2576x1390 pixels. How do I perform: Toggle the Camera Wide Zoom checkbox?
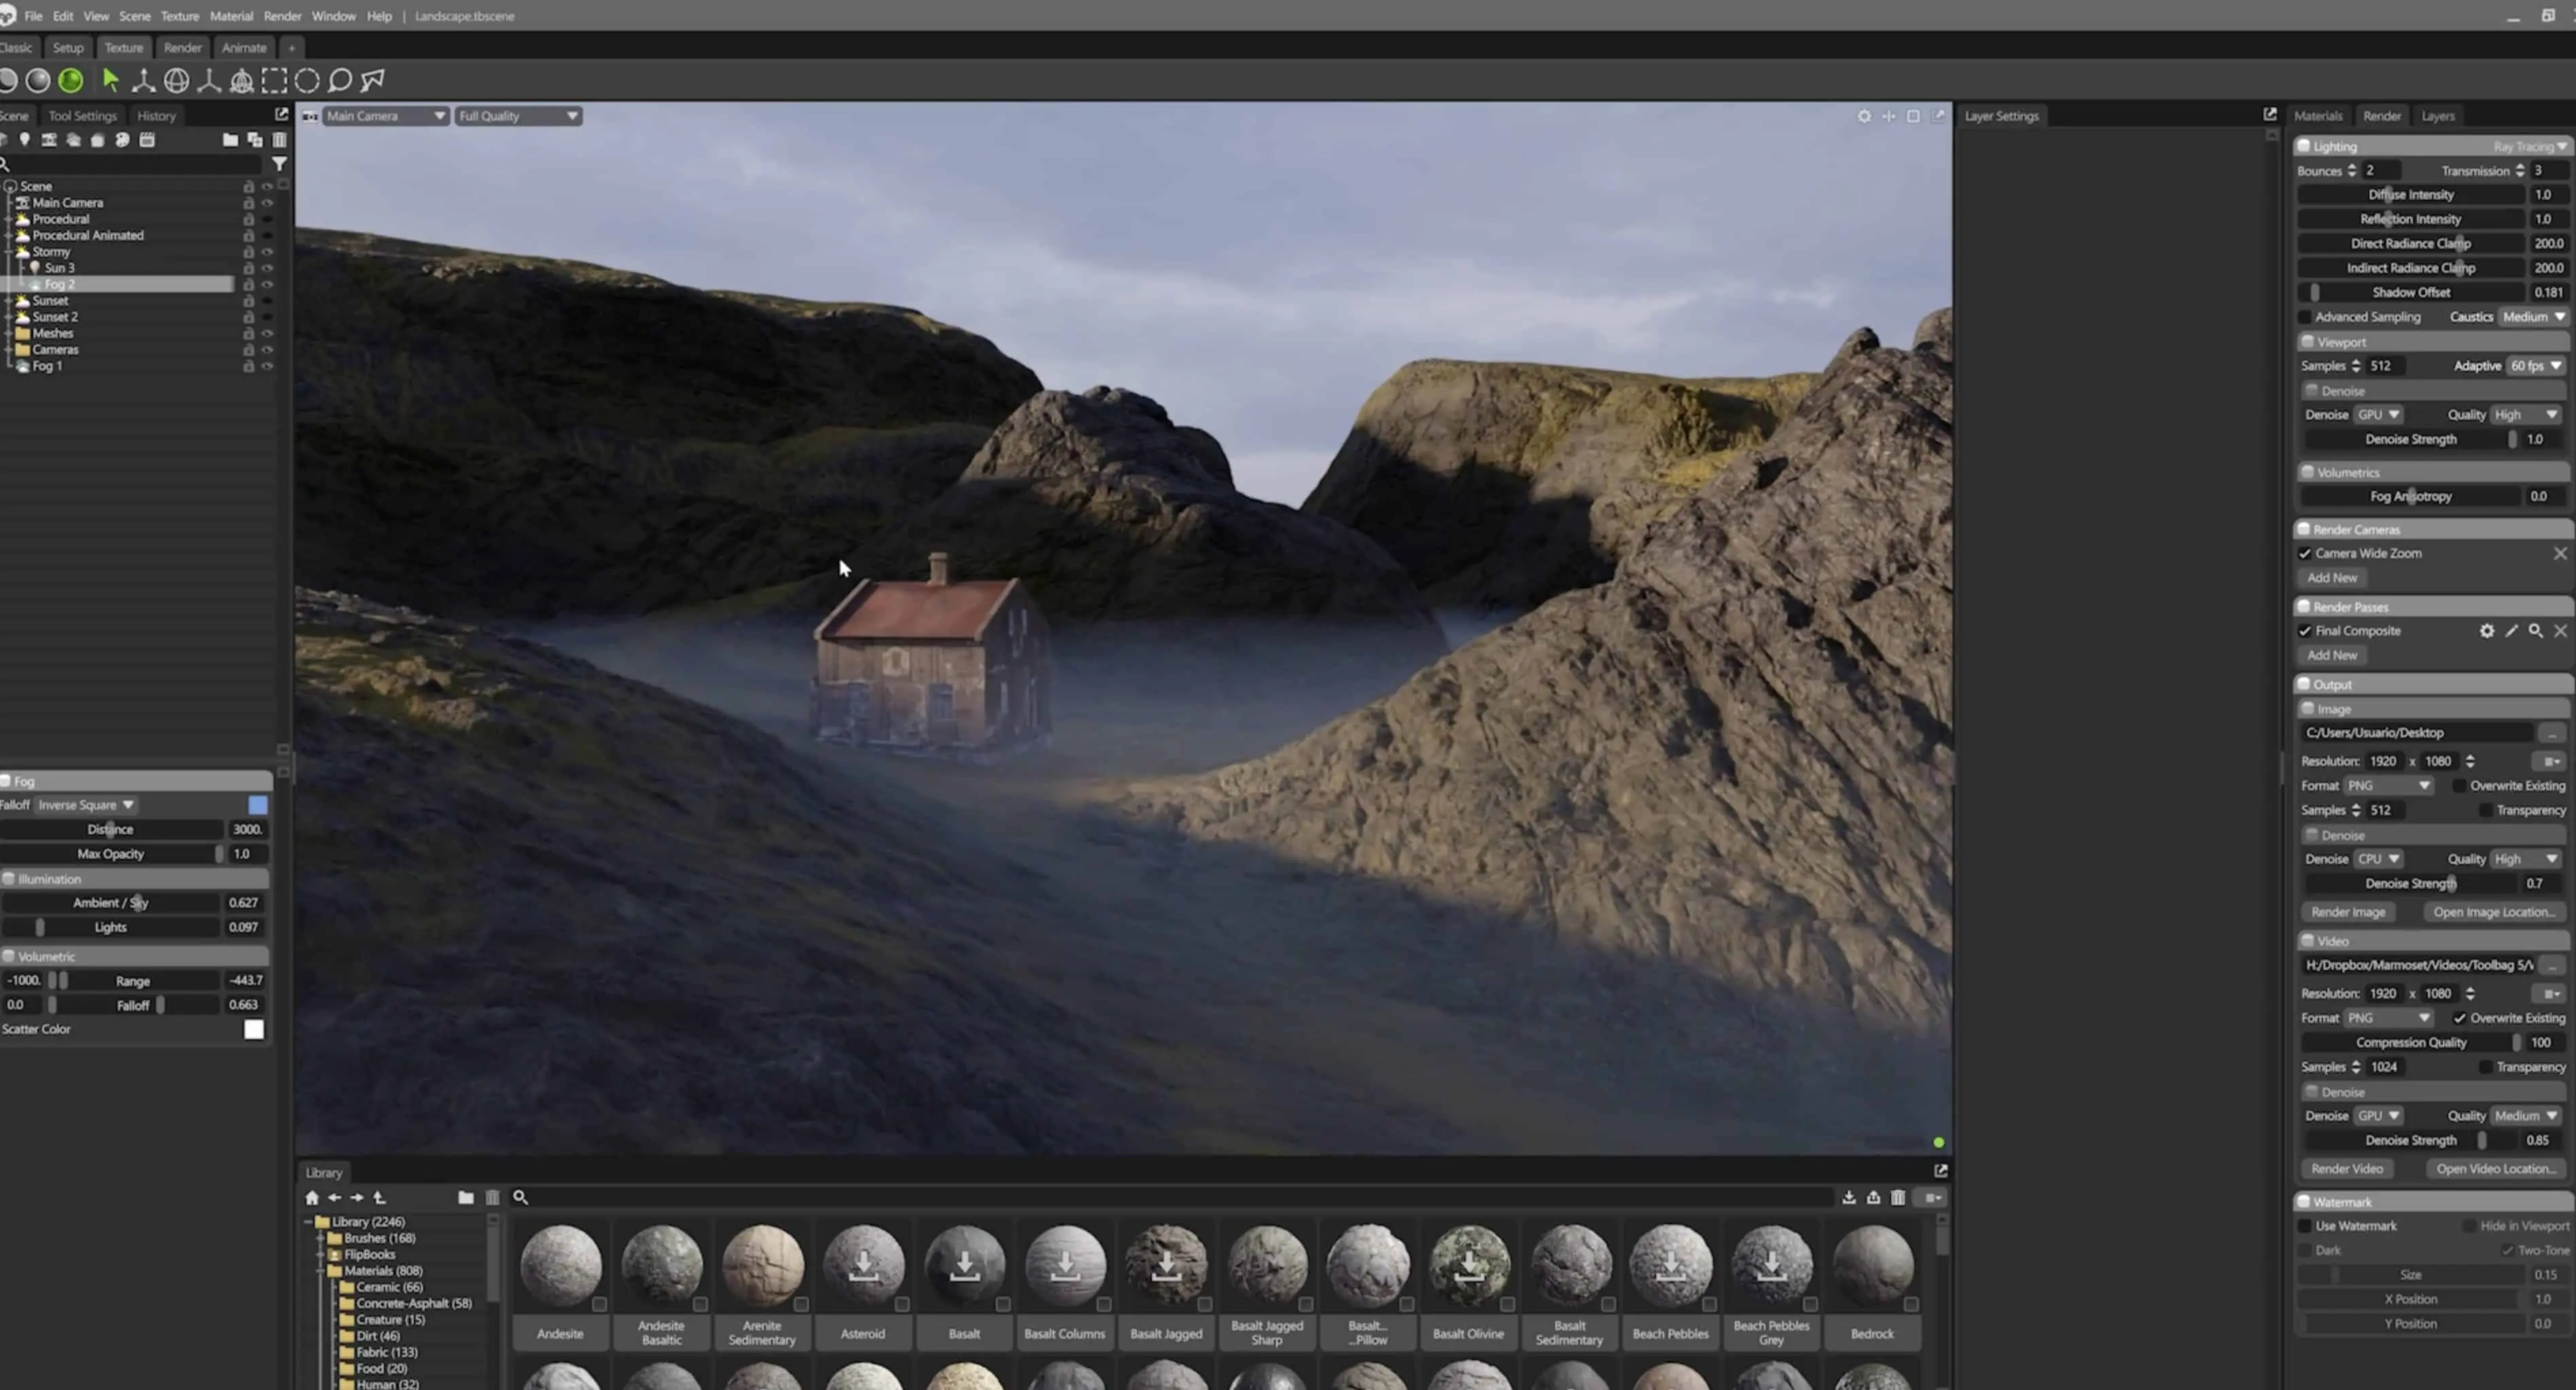(2305, 553)
